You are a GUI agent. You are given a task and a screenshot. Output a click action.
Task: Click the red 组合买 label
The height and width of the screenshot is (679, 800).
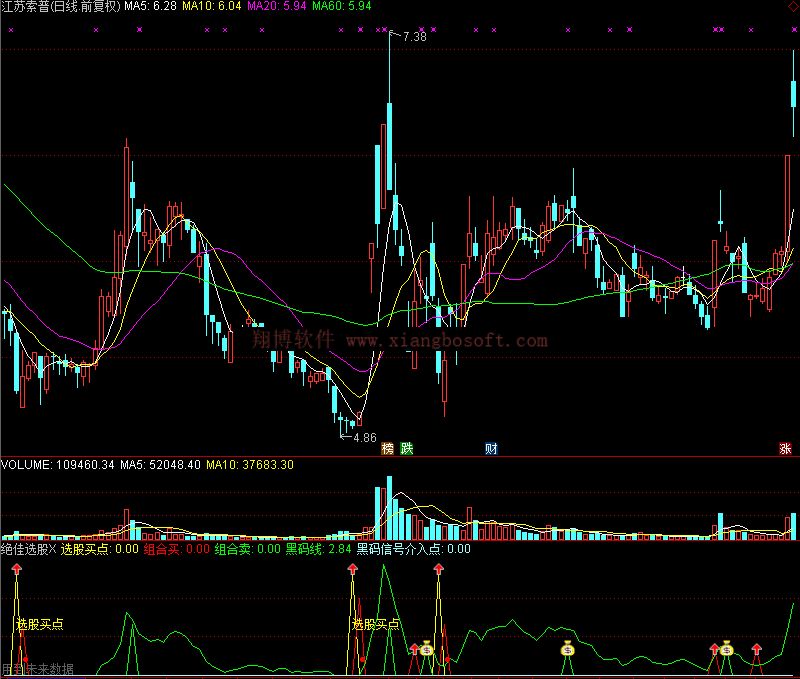(x=176, y=548)
